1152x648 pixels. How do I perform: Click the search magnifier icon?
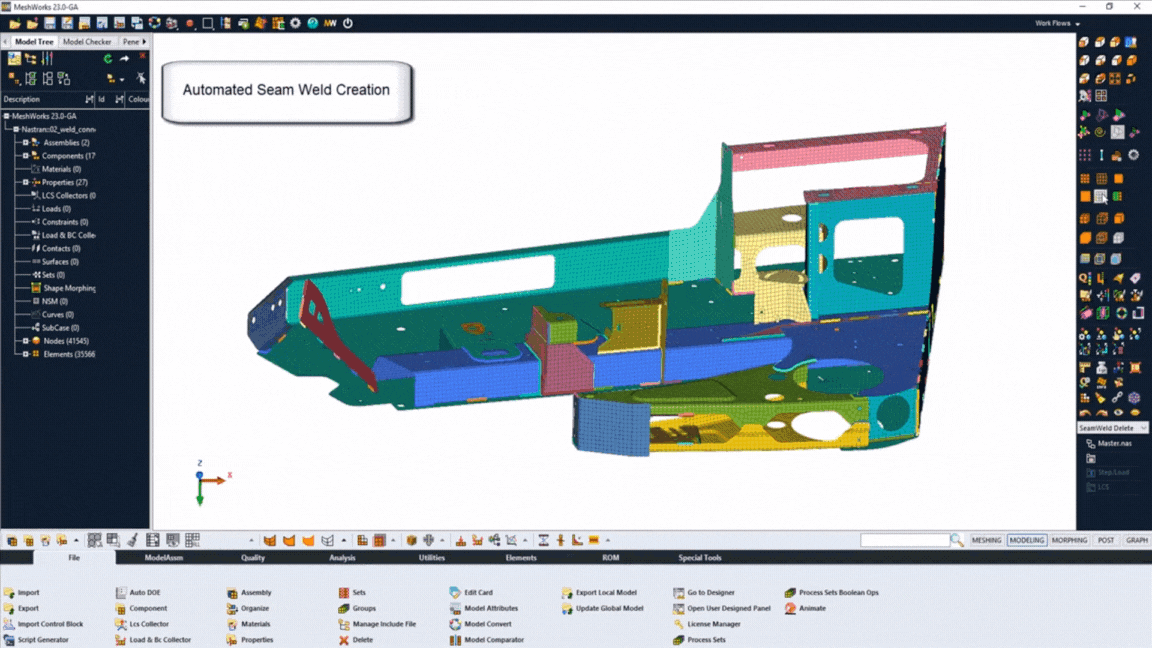coord(957,540)
